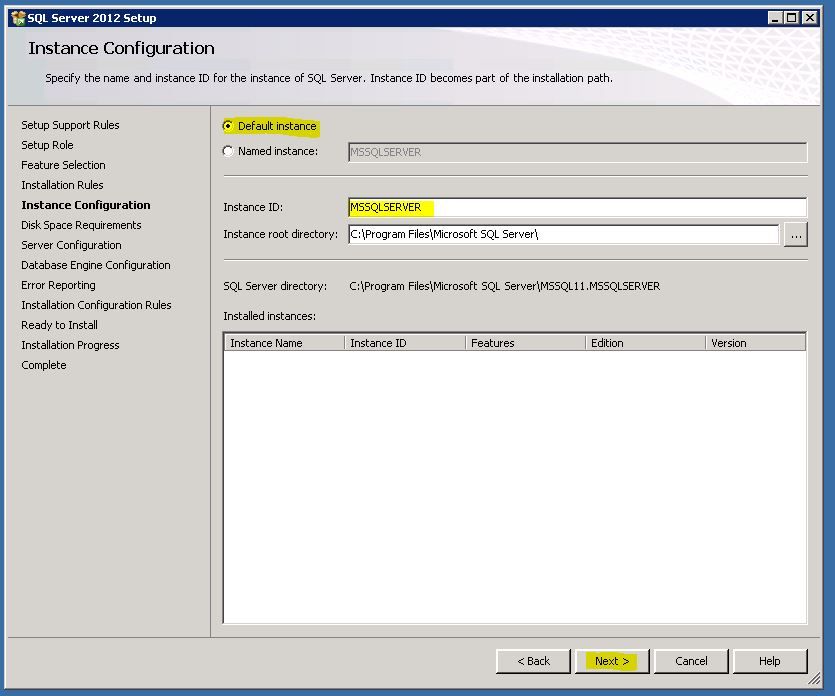Select Disk Space Requirements step
This screenshot has width=835, height=696.
coord(81,225)
